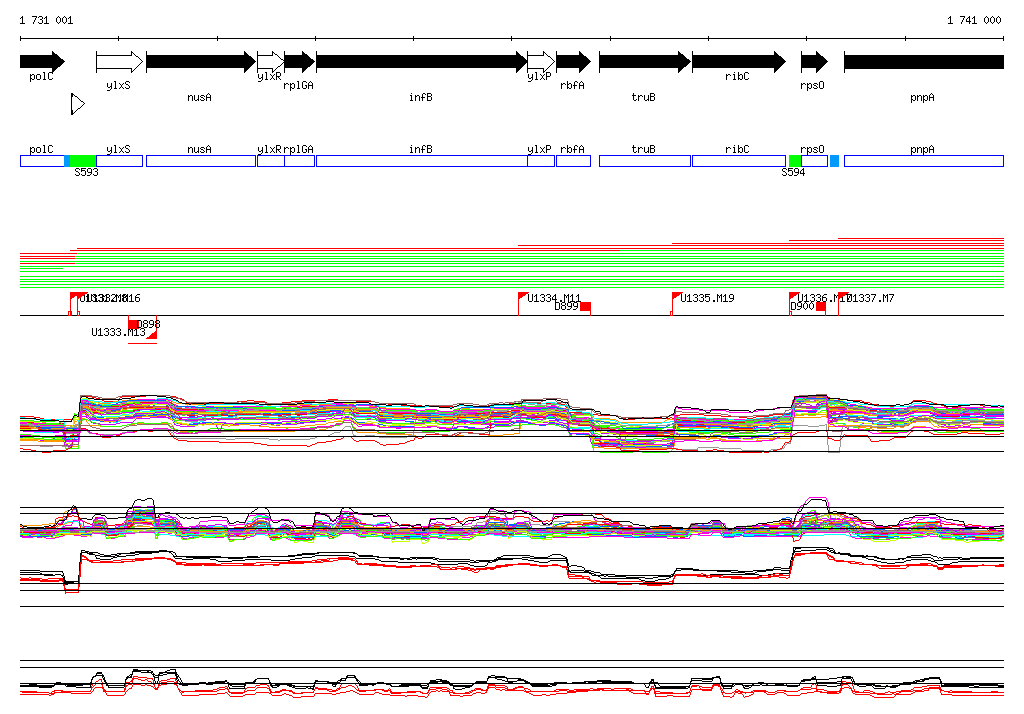
Task: Select the red D898 marker square
Action: coord(133,324)
